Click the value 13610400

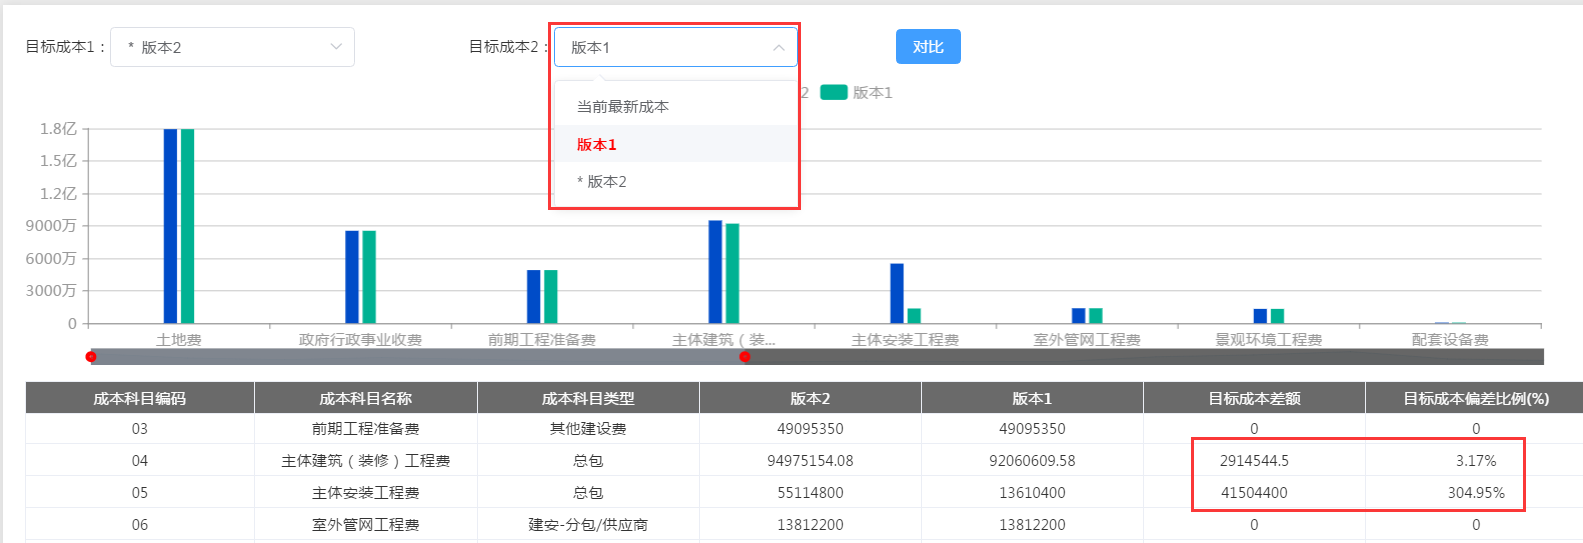1032,492
